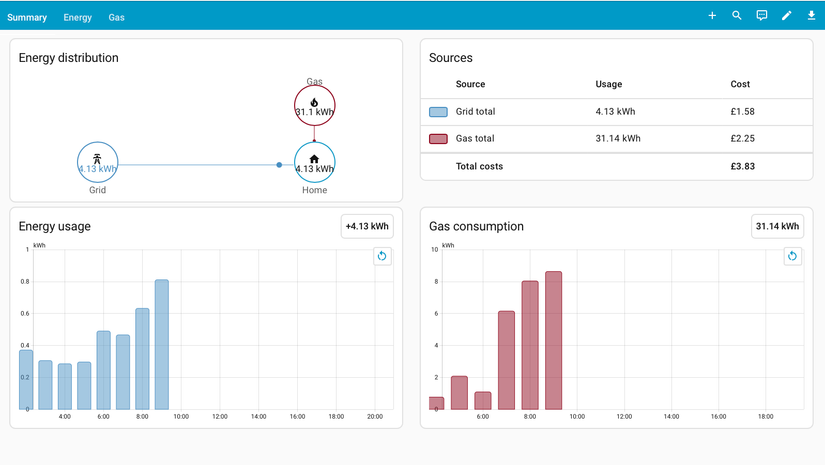This screenshot has width=825, height=465.
Task: Click the Total costs row
Action: tap(617, 166)
